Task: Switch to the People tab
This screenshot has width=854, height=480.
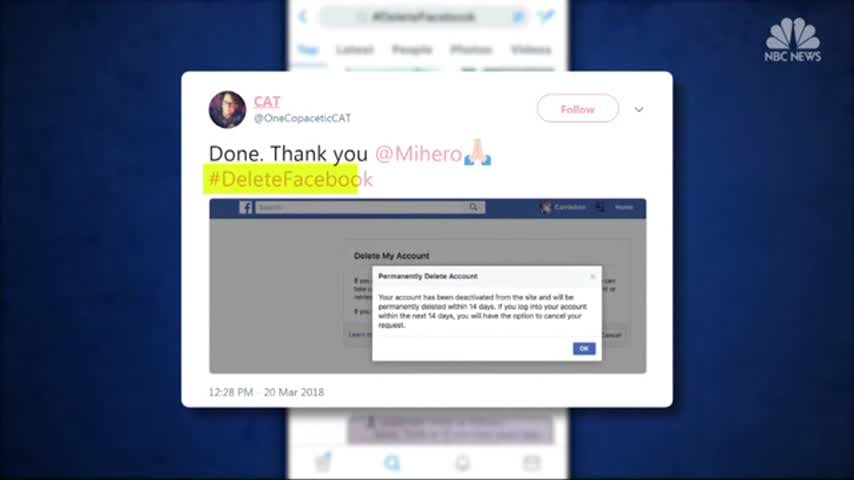Action: pos(412,50)
